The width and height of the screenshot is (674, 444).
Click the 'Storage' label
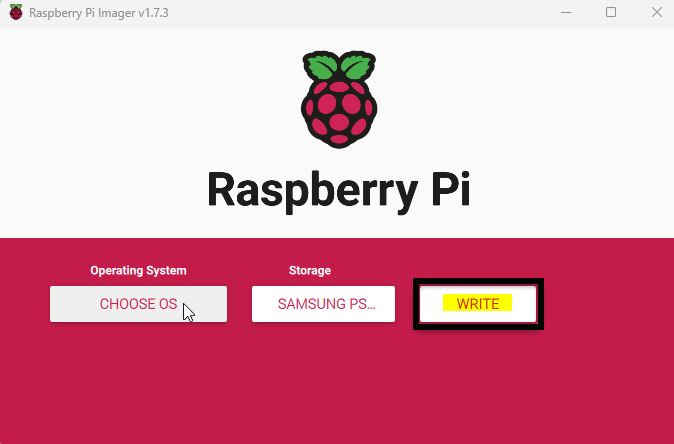click(310, 270)
